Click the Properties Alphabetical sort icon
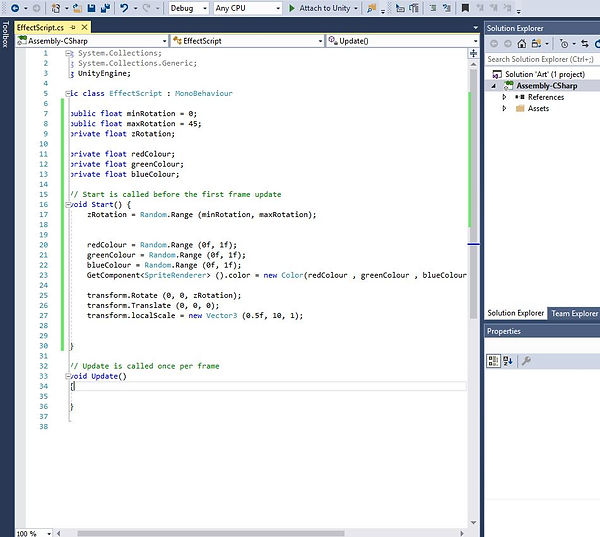Image resolution: width=600 pixels, height=537 pixels. coord(508,361)
